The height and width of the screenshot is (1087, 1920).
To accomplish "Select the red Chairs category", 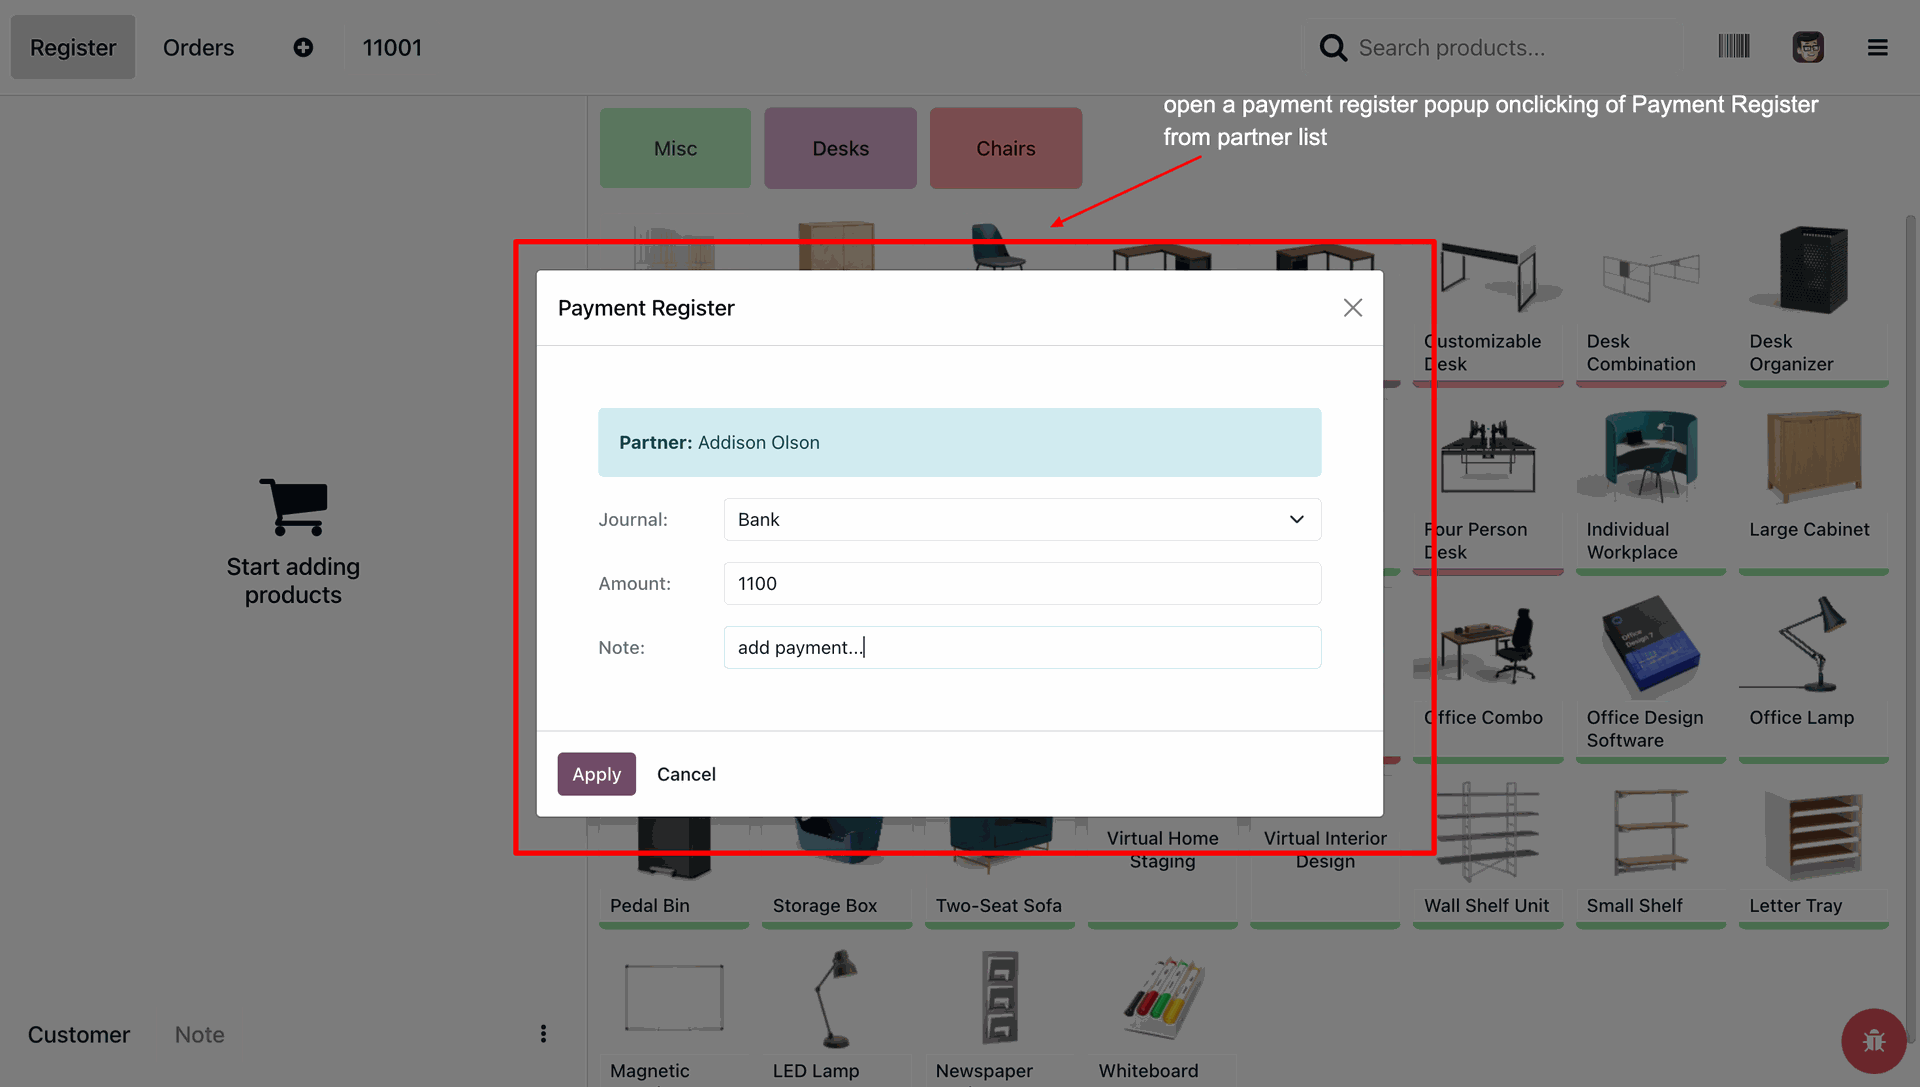I will pos(1005,148).
